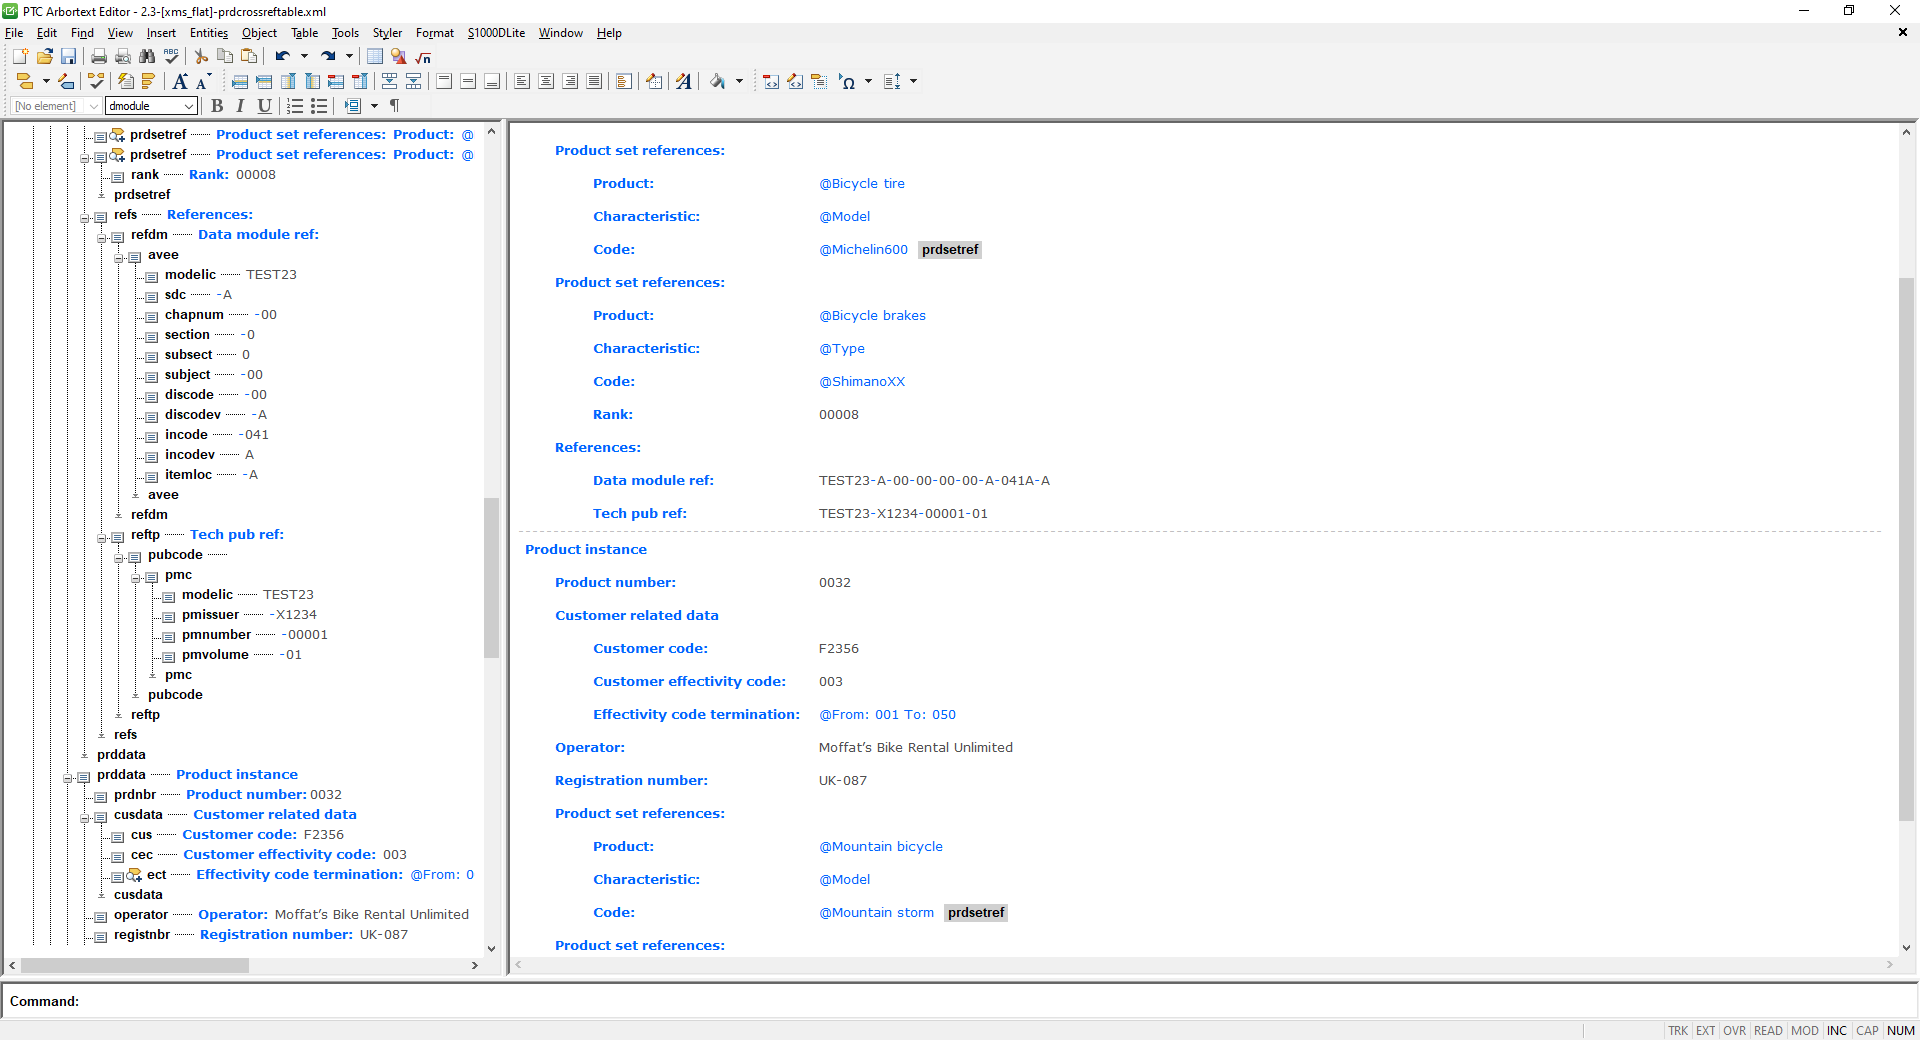Expand the Undo dropdown arrow
1920x1040 pixels.
coord(304,56)
